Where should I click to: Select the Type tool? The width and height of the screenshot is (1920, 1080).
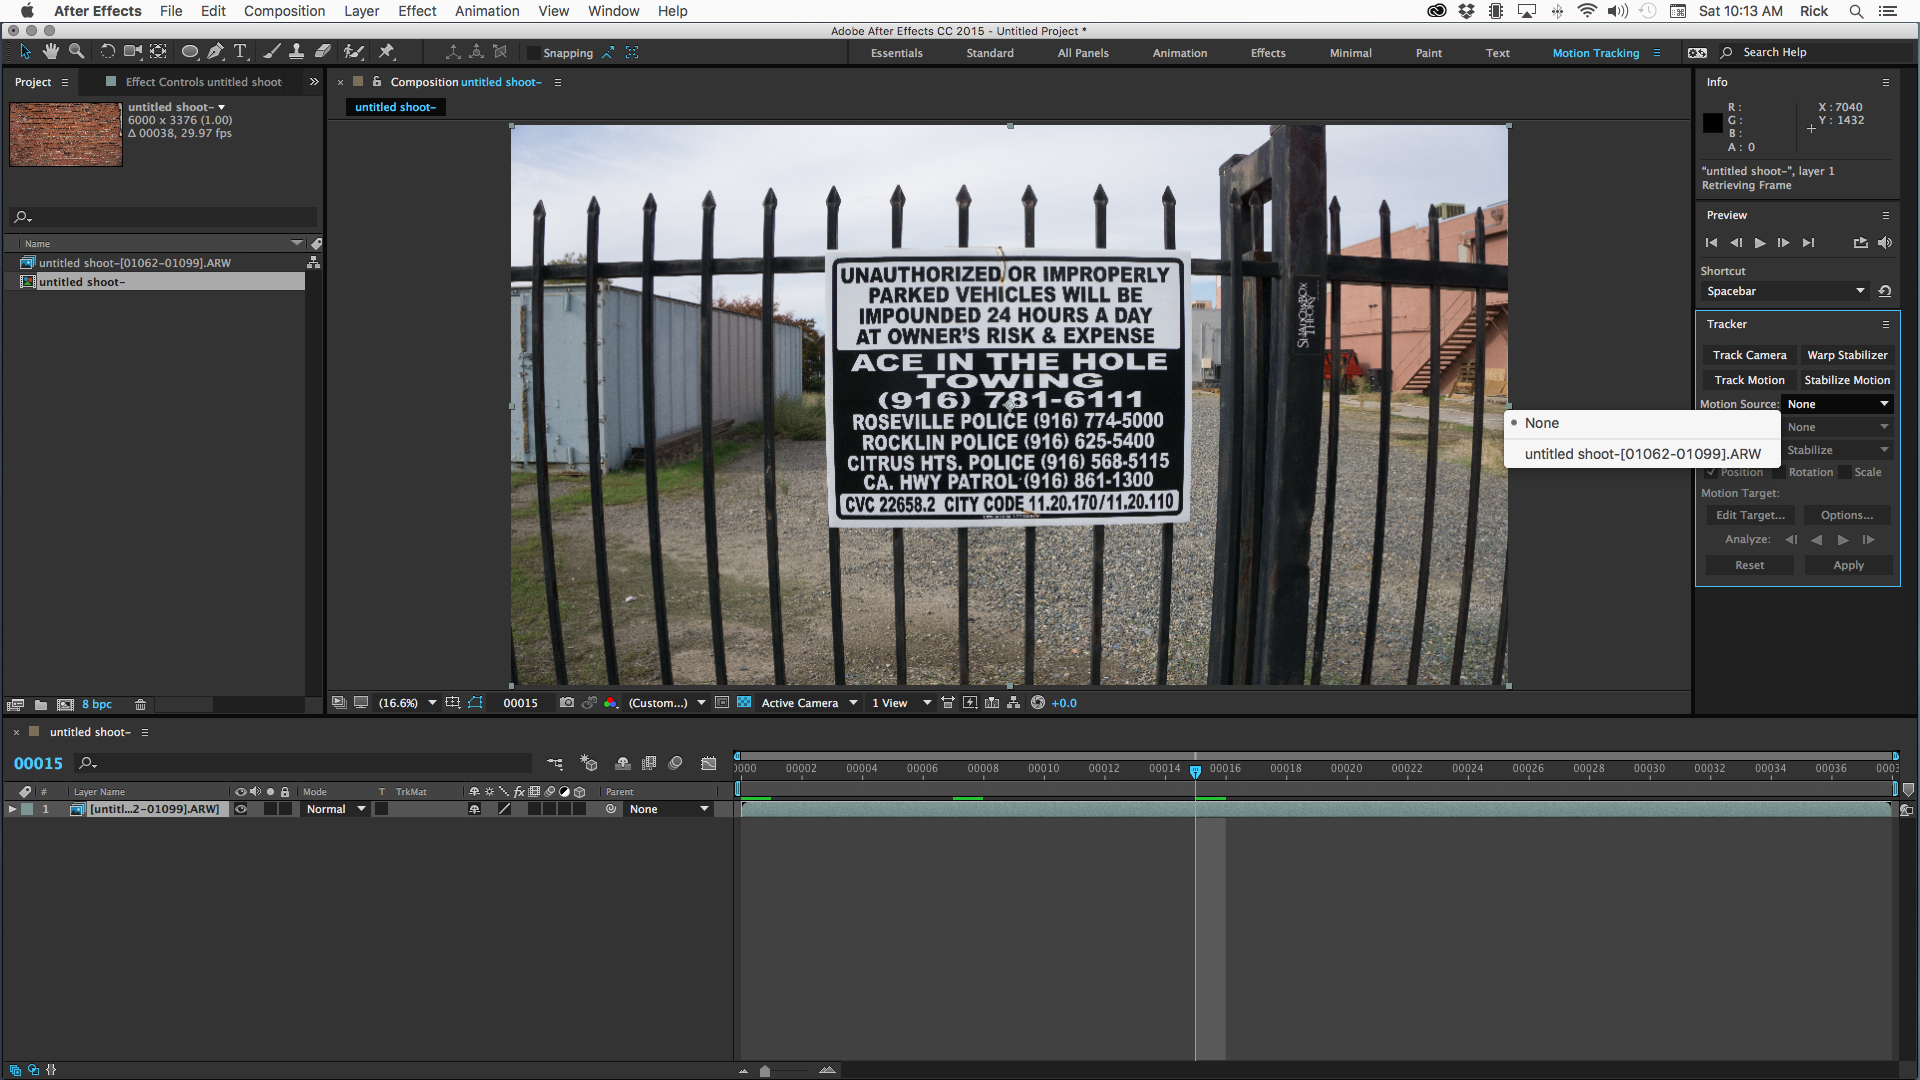click(240, 52)
